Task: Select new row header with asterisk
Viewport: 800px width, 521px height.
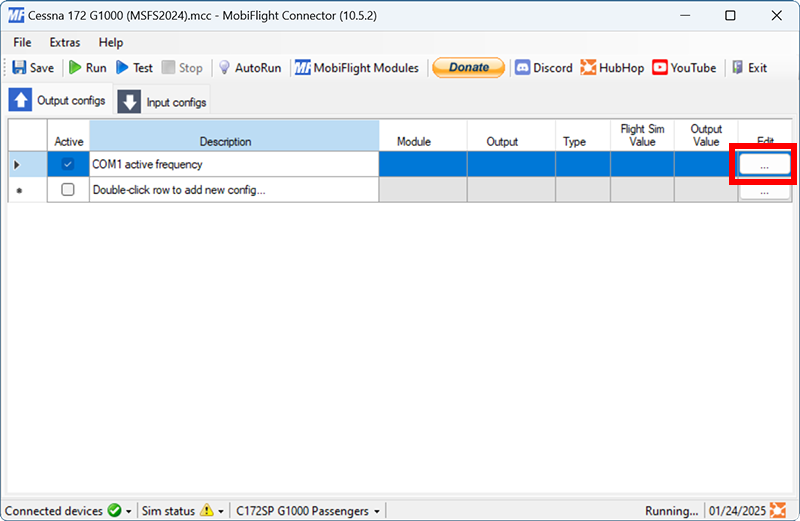Action: click(28, 189)
